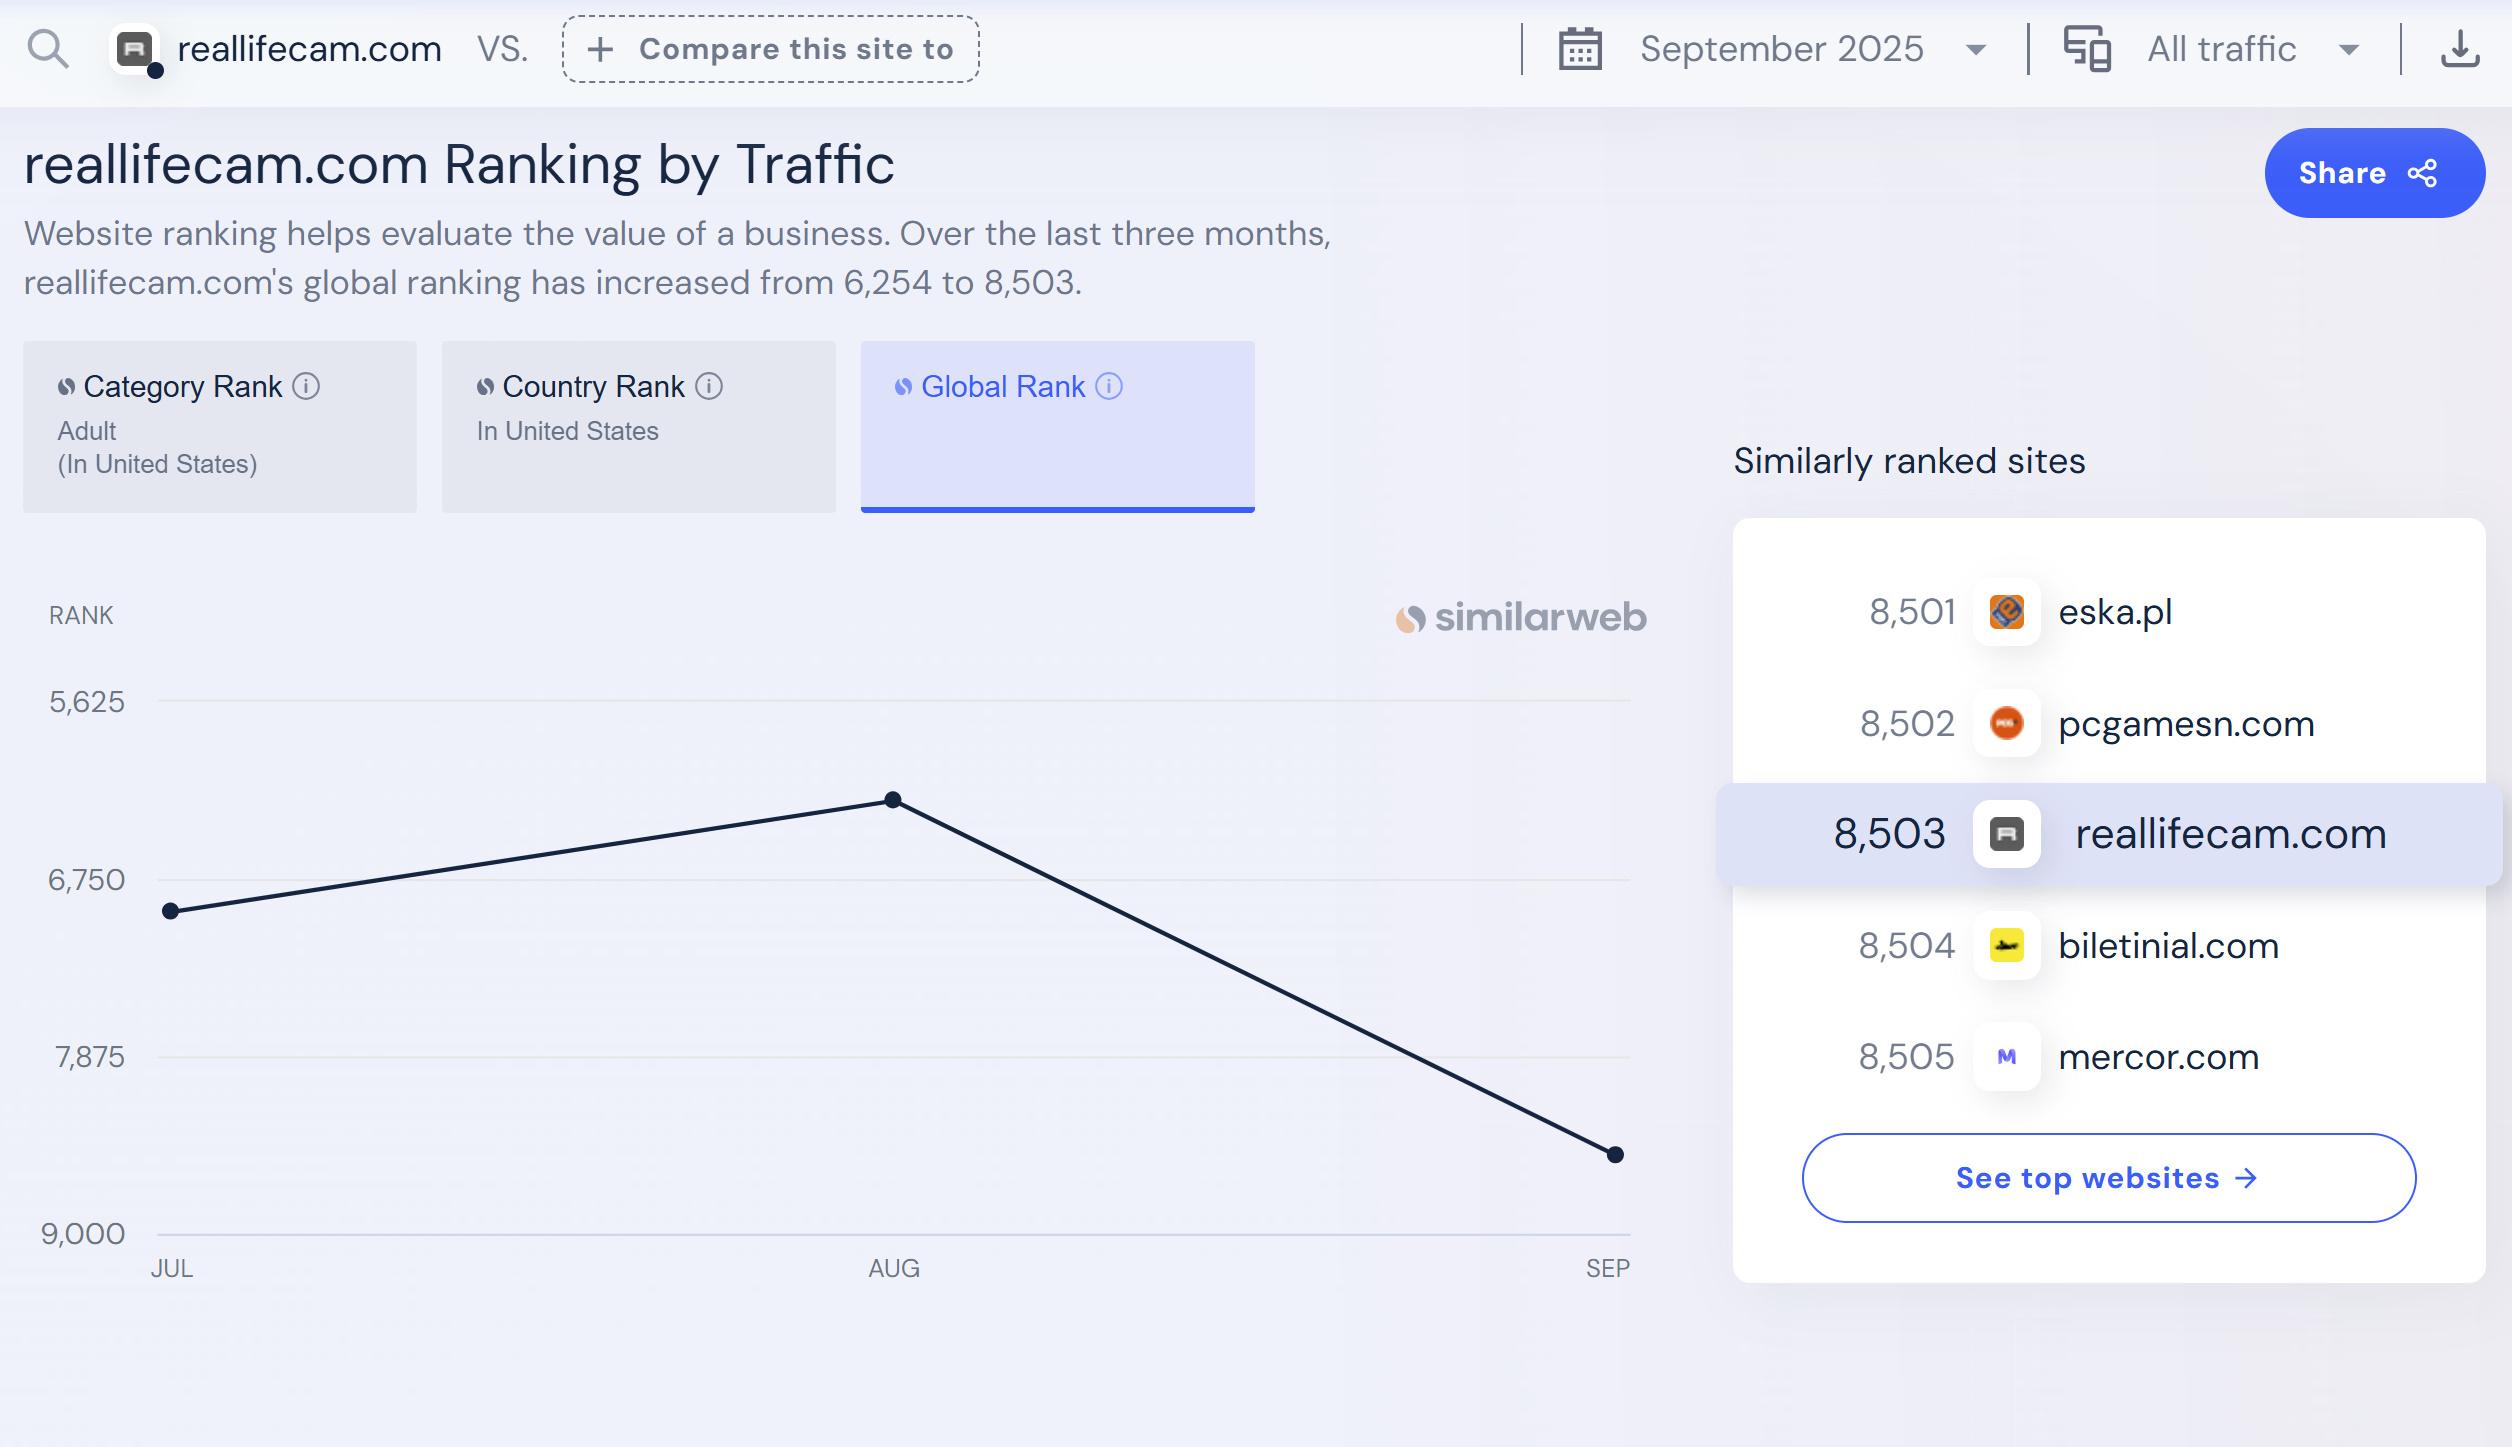
Task: Click the calendar icon beside September 2025
Action: point(1580,49)
